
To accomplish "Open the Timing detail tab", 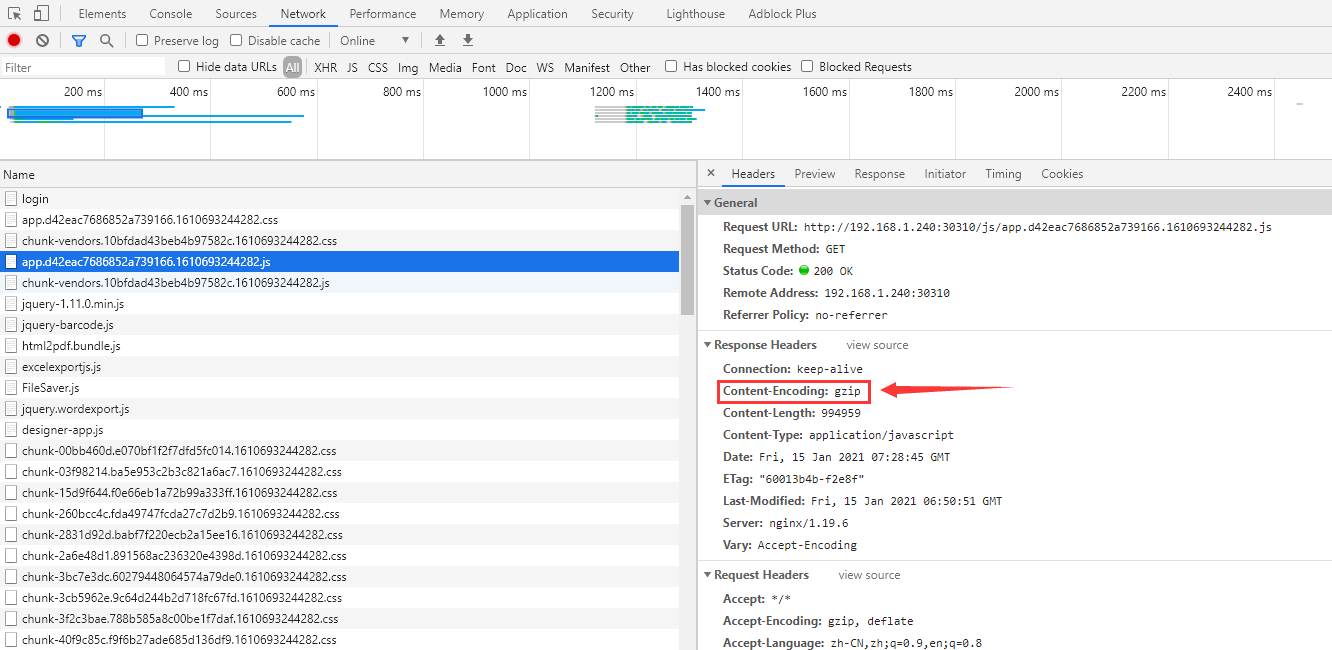I will click(1003, 174).
